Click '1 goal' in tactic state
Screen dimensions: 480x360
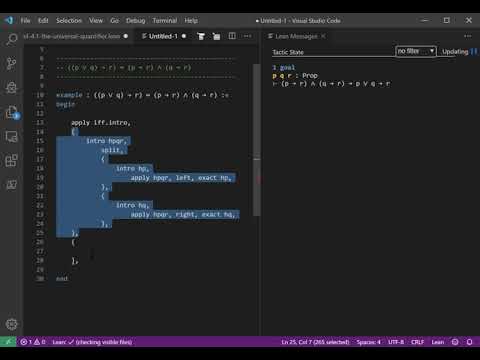tap(284, 67)
